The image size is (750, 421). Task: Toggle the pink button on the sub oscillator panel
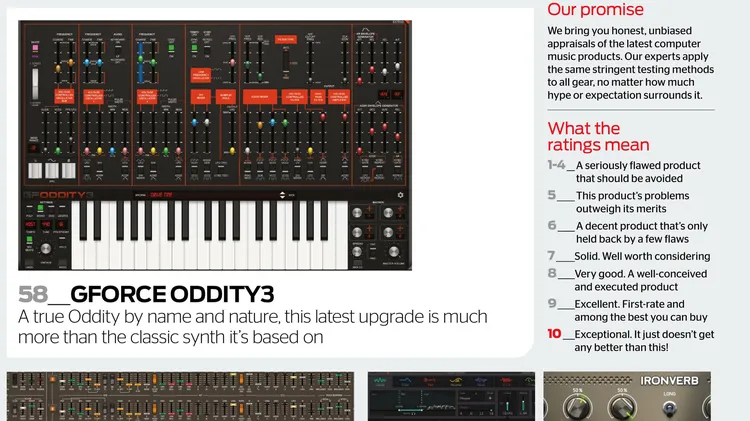[35, 48]
